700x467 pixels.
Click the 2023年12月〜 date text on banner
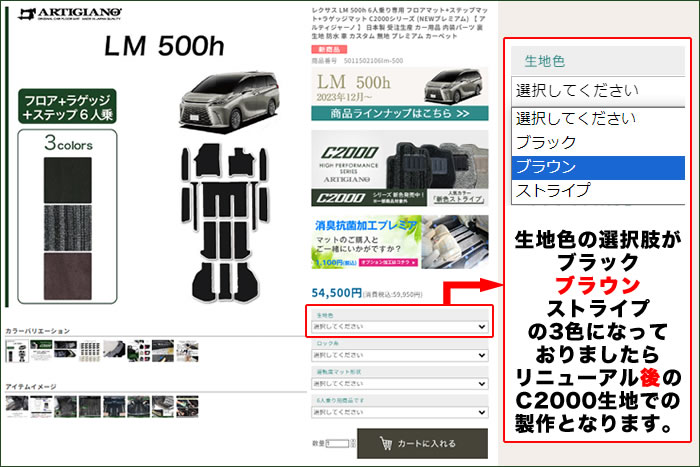tap(345, 97)
